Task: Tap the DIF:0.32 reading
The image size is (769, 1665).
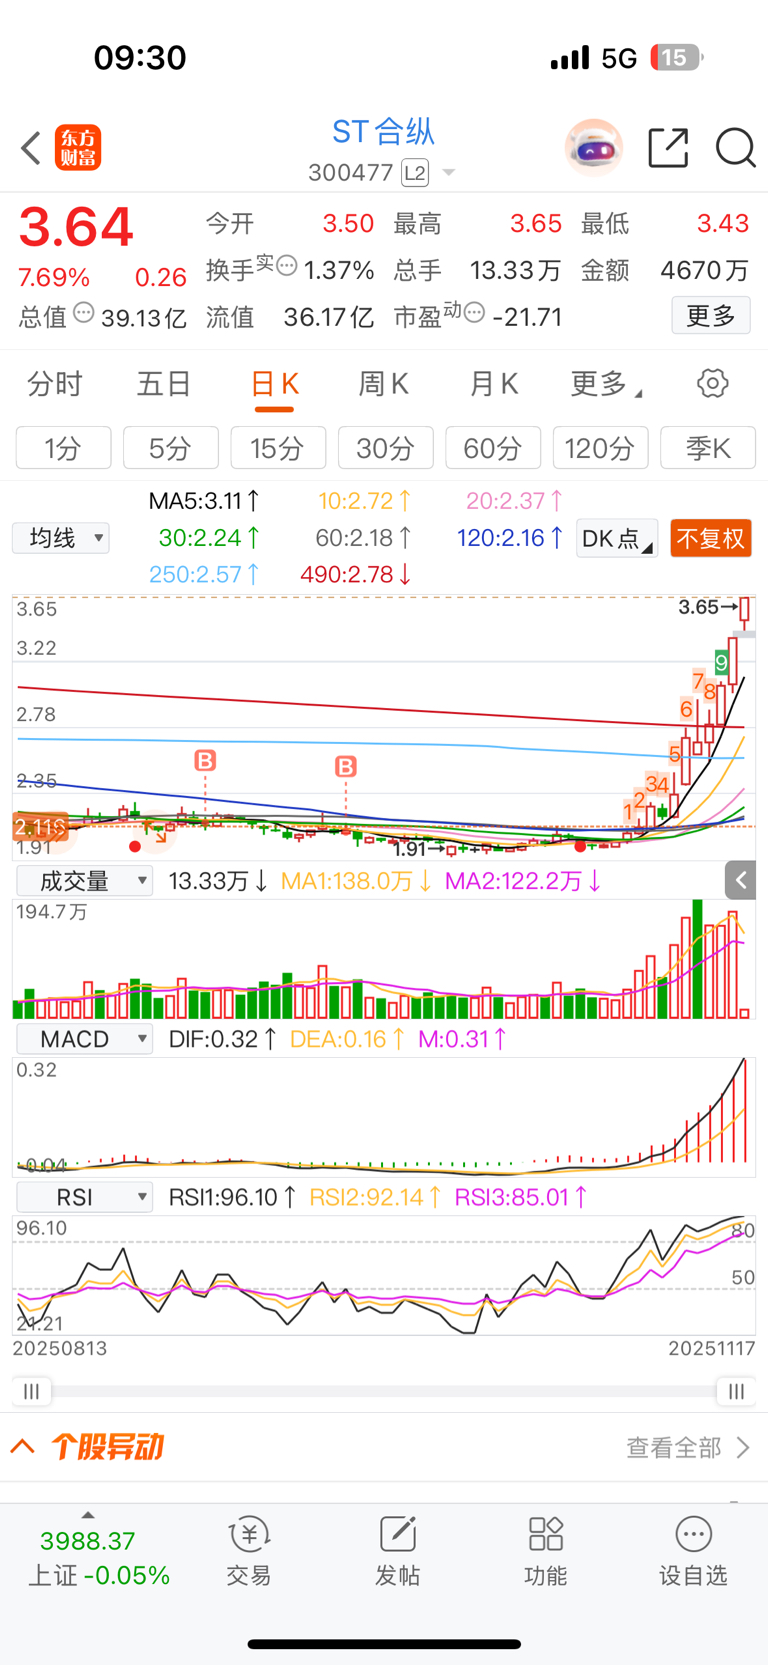Action: tap(222, 1039)
